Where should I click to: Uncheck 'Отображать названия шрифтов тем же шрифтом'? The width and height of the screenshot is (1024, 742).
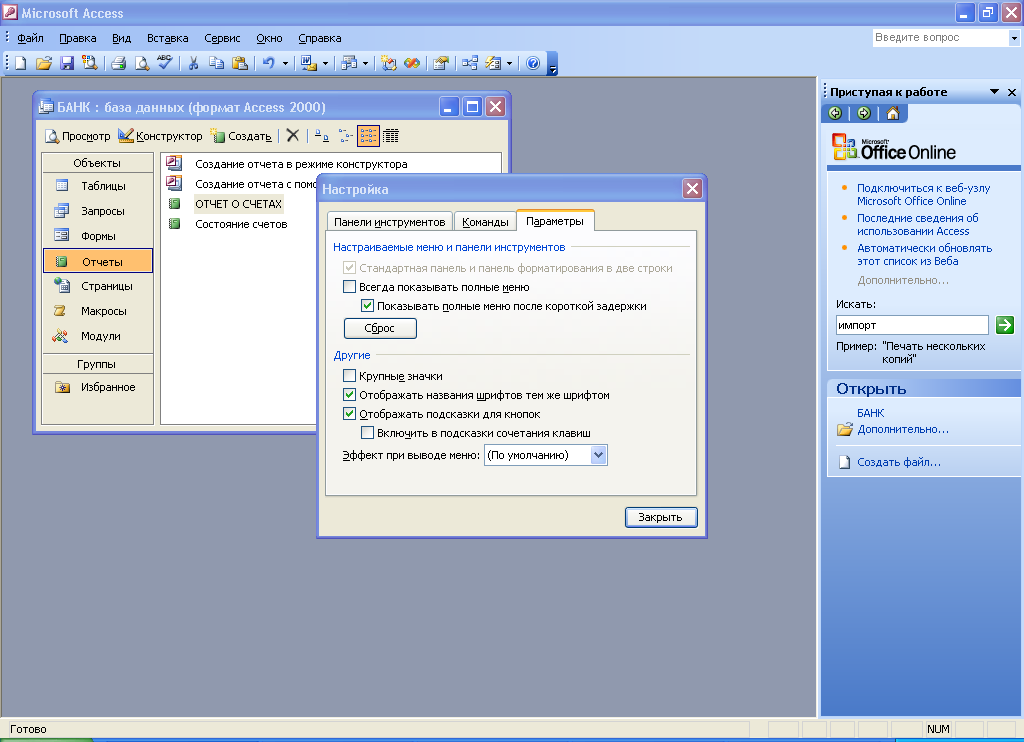(349, 395)
